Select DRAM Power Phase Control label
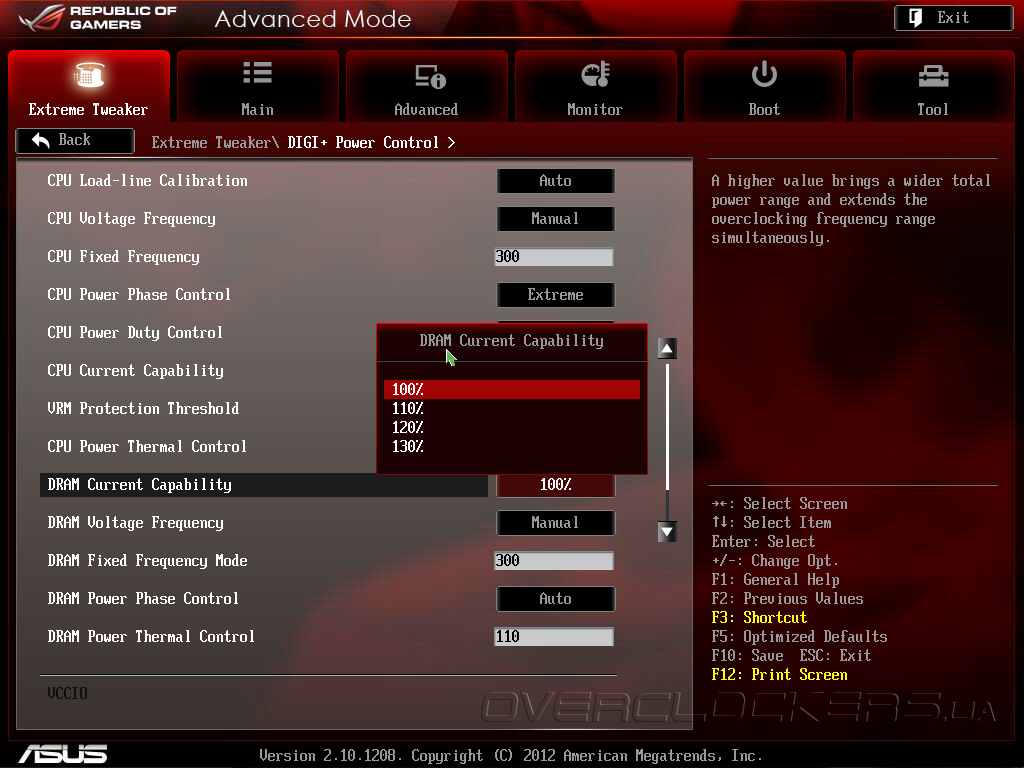This screenshot has width=1024, height=768. pyautogui.click(x=143, y=599)
